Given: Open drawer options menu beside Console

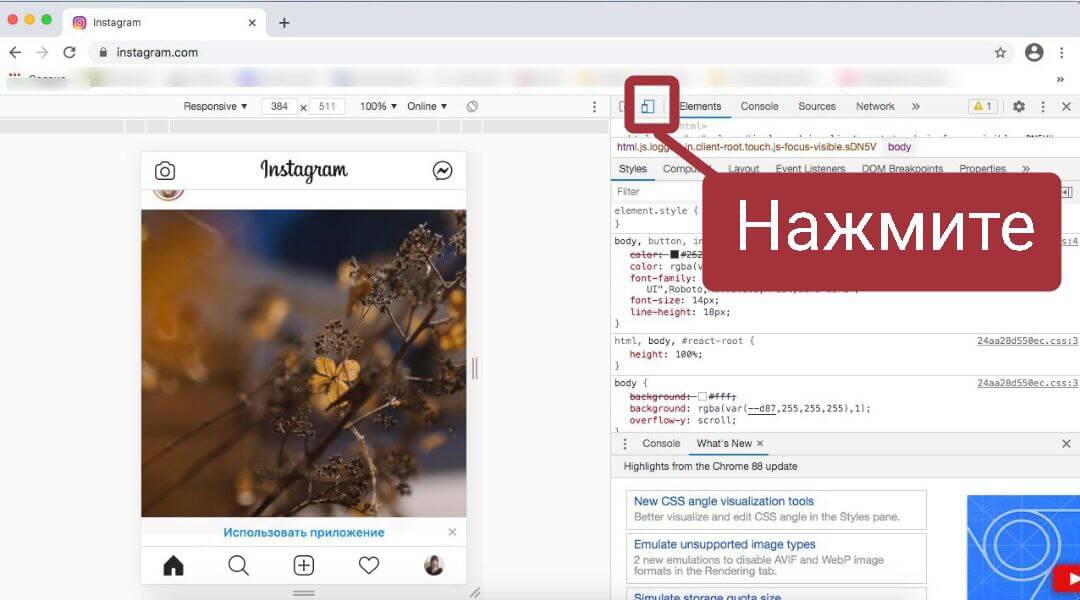Looking at the screenshot, I should click(x=625, y=444).
